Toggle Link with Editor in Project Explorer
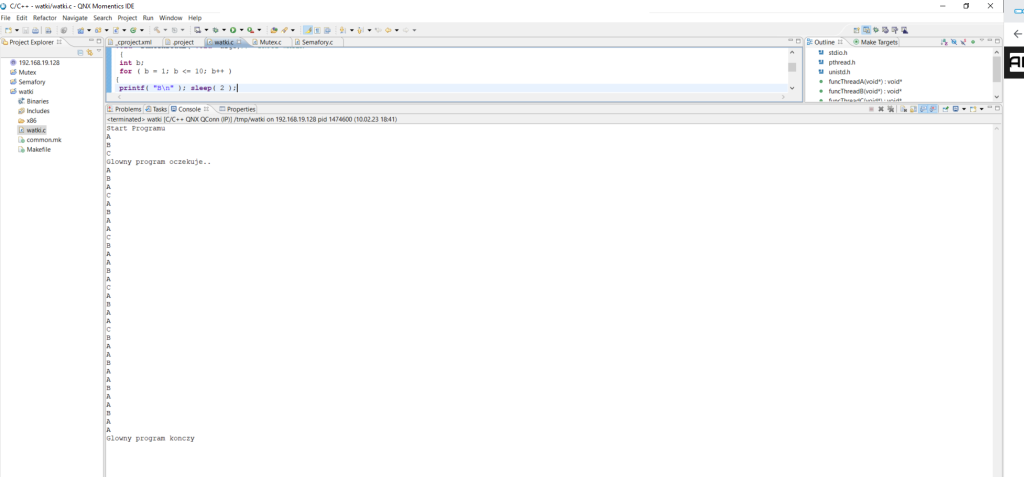 coord(88,52)
